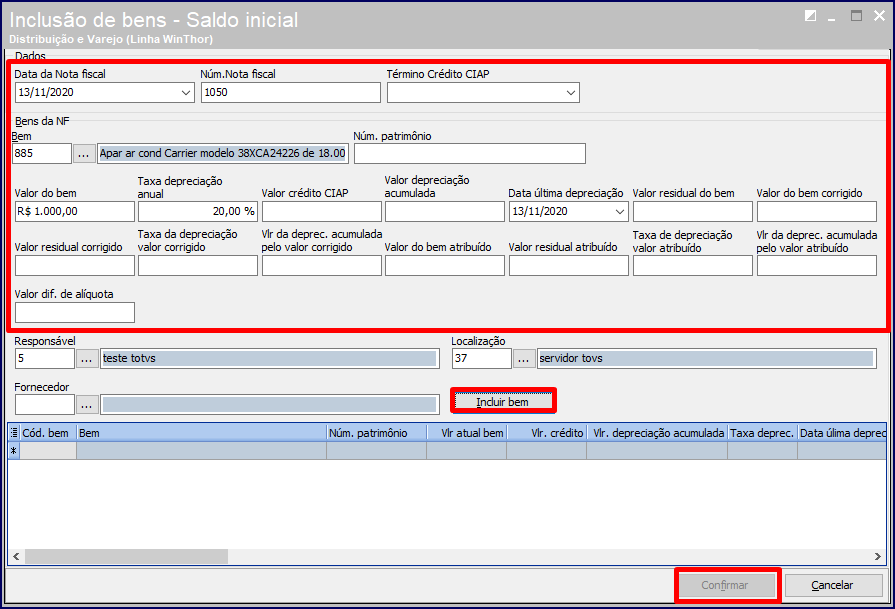This screenshot has height=609, width=895.
Task: Close the Inclusão de bens window
Action: [x=880, y=16]
